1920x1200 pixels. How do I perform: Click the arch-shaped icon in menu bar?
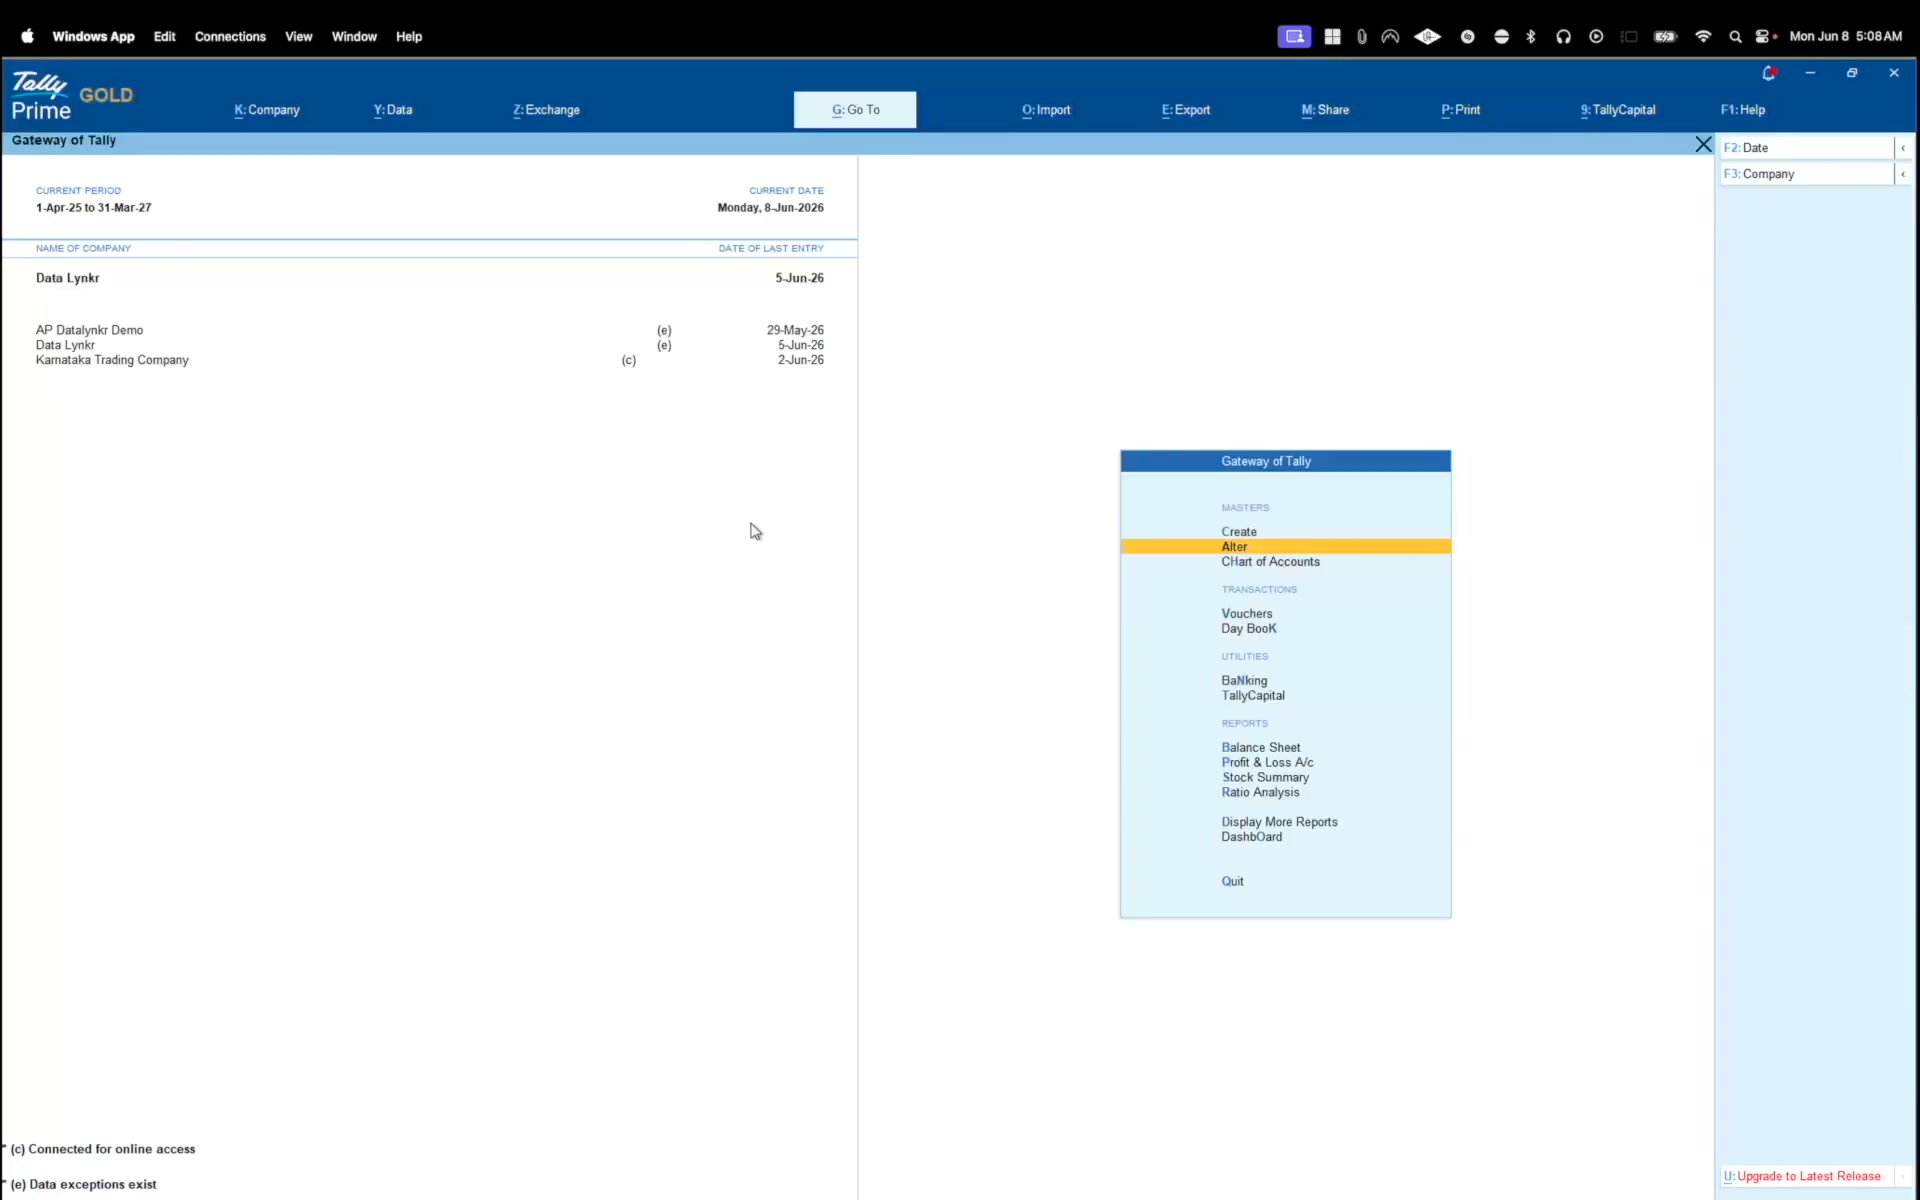(x=1390, y=36)
